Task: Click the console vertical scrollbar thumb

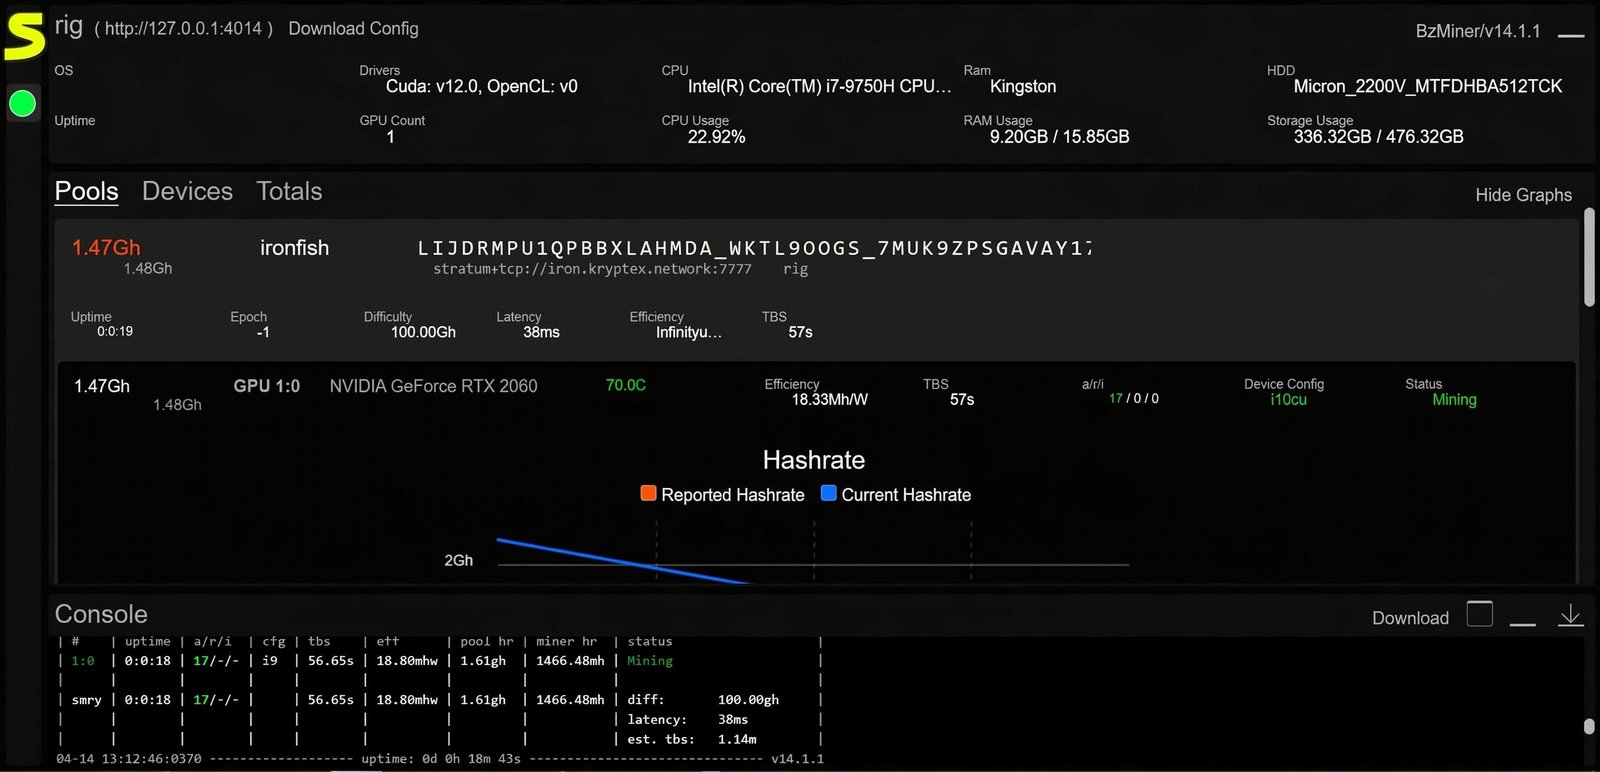Action: pos(1589,727)
